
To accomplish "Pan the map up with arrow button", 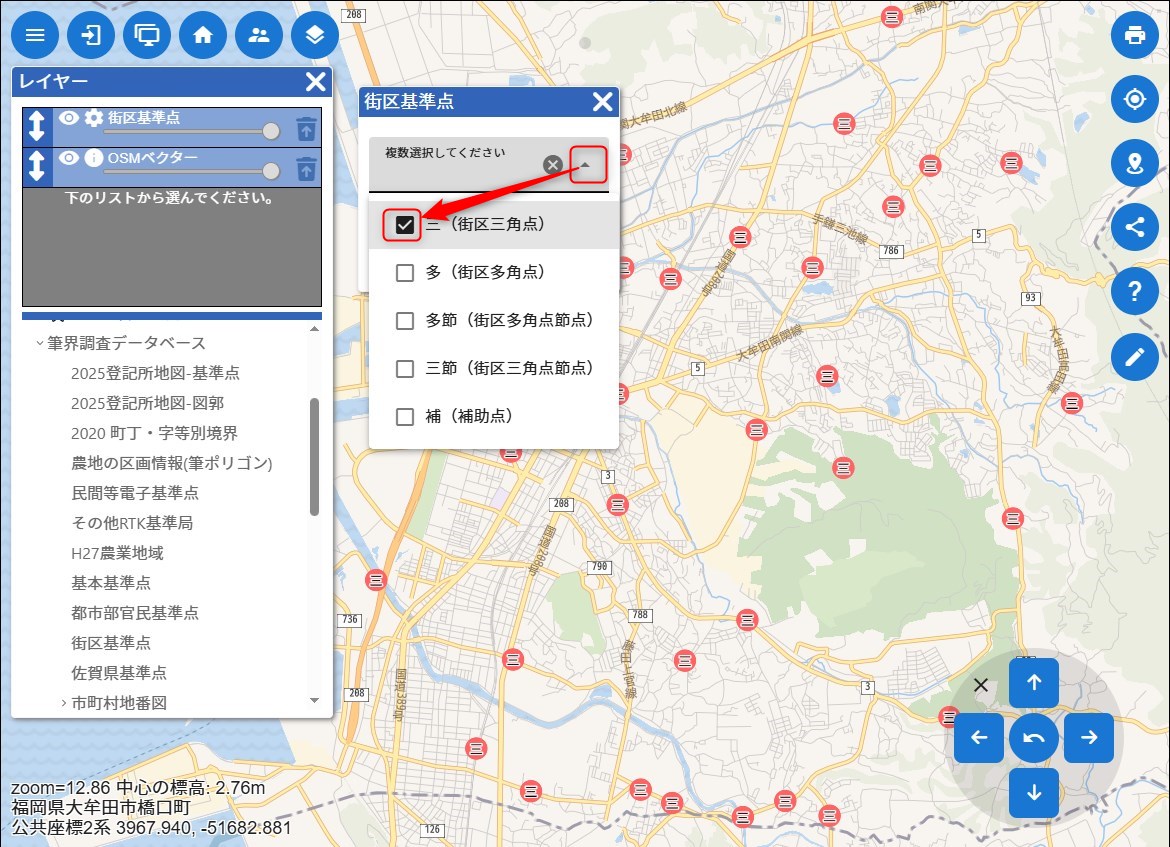I will 1034,683.
